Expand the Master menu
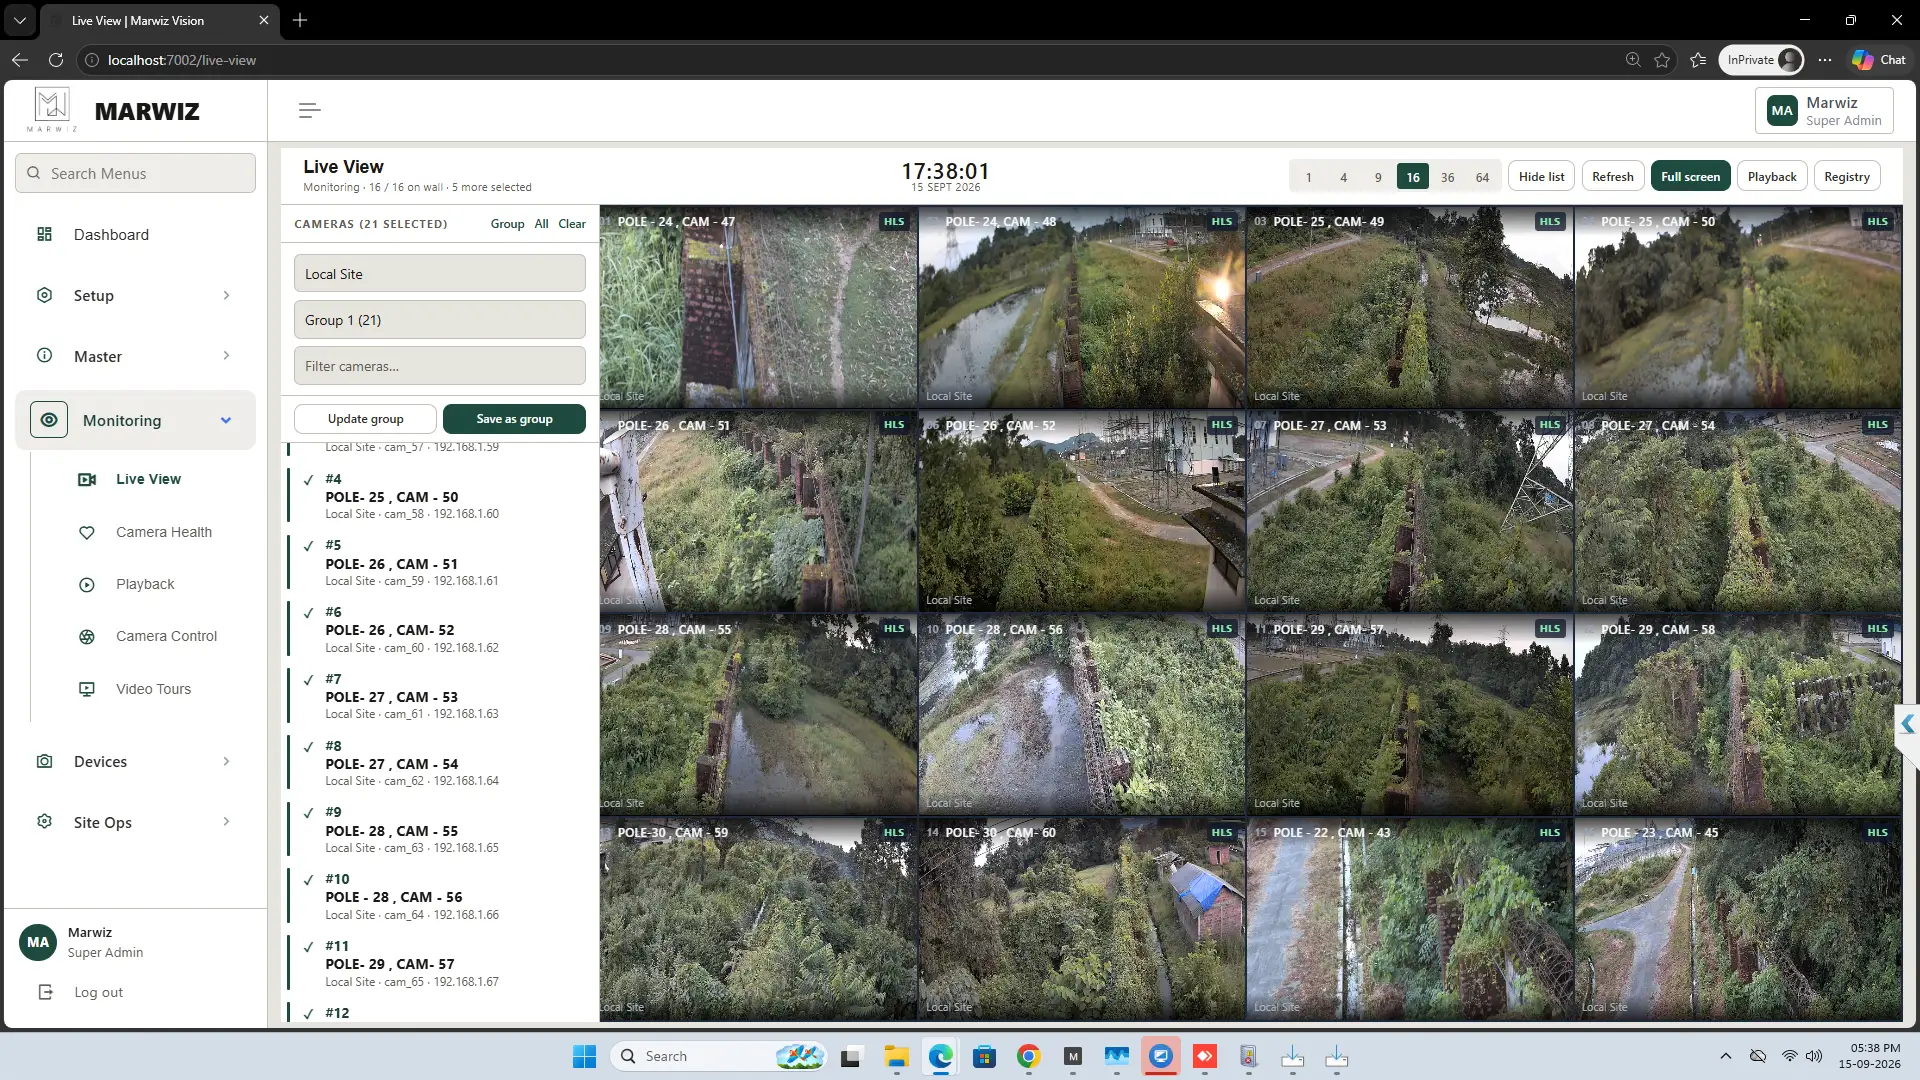This screenshot has width=1920, height=1080. tap(135, 356)
